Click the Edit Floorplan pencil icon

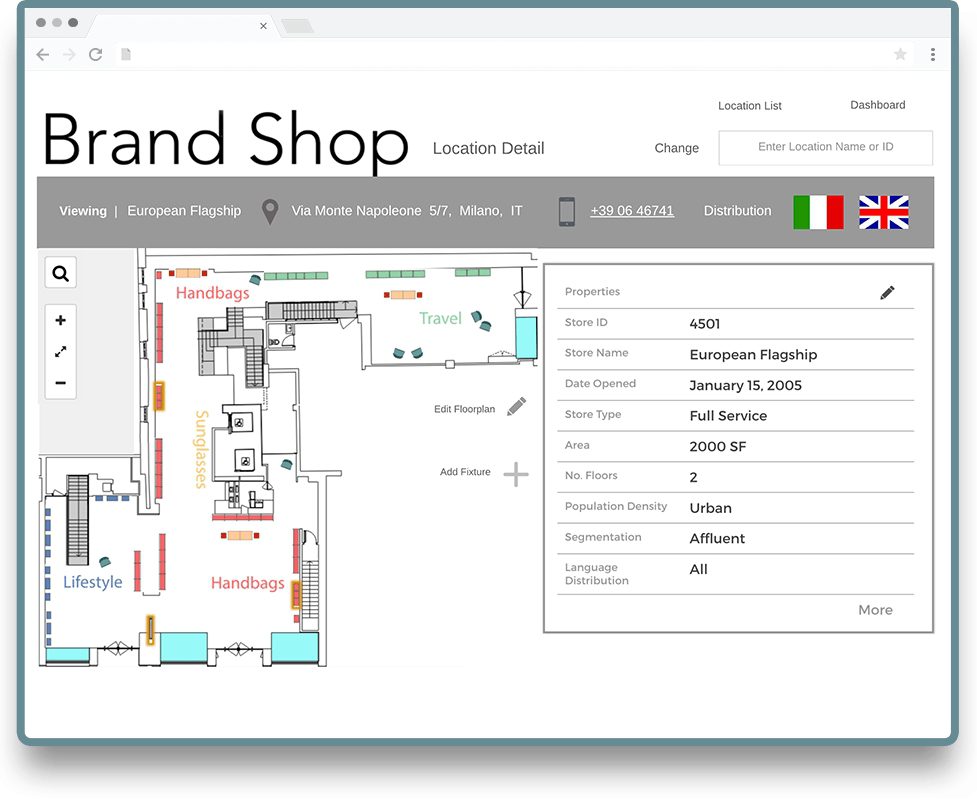pos(516,406)
